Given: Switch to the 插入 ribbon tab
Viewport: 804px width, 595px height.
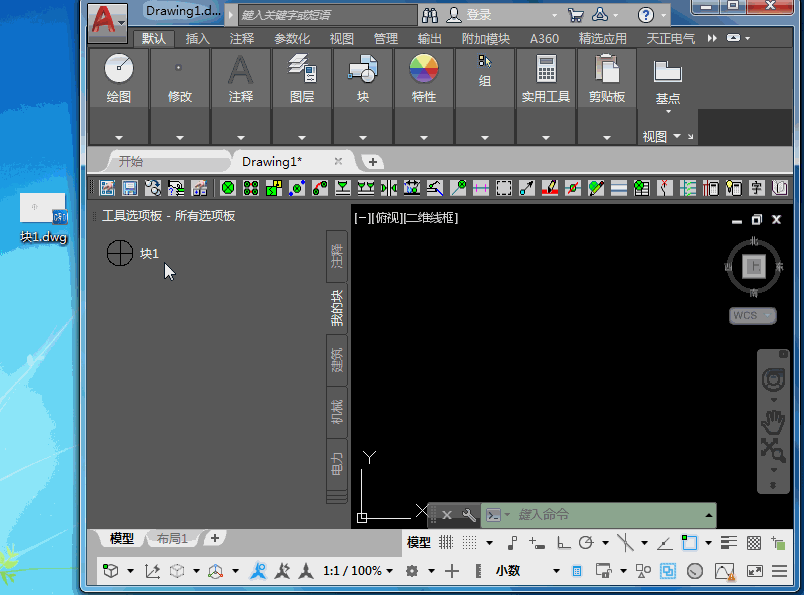Looking at the screenshot, I should 198,39.
